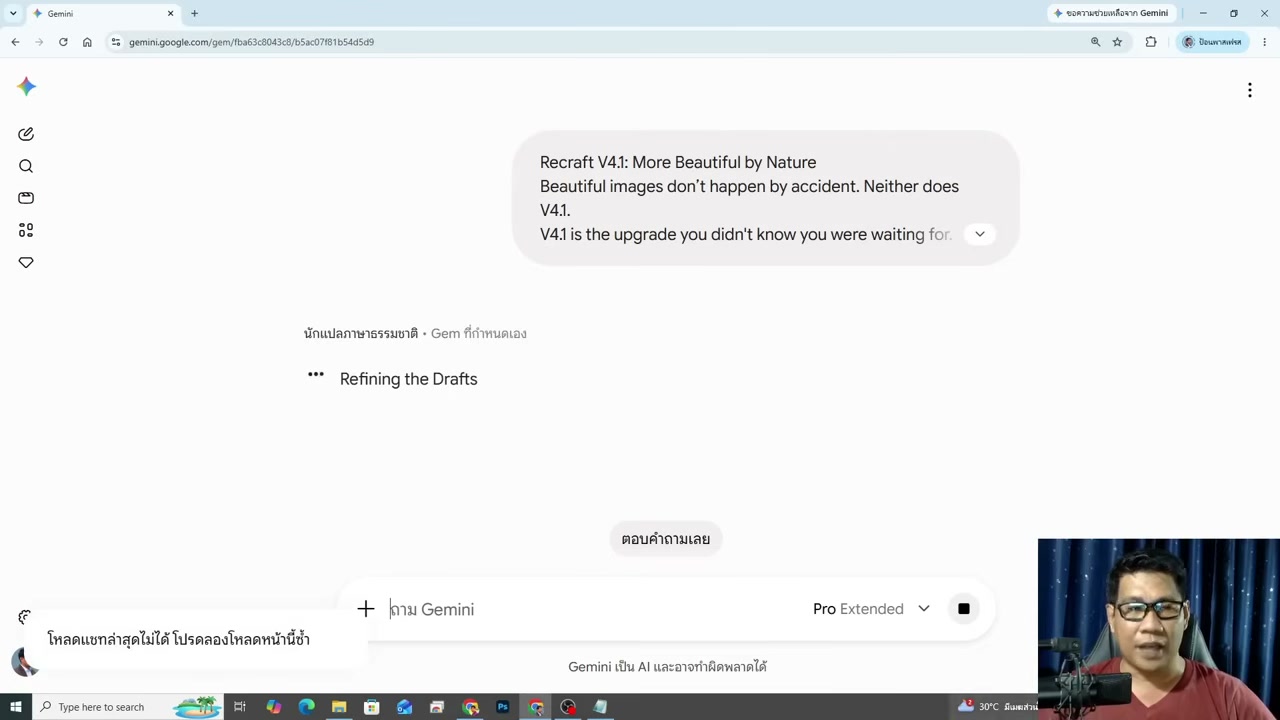The height and width of the screenshot is (720, 1280).
Task: Open Task View in the taskbar
Action: coord(240,707)
